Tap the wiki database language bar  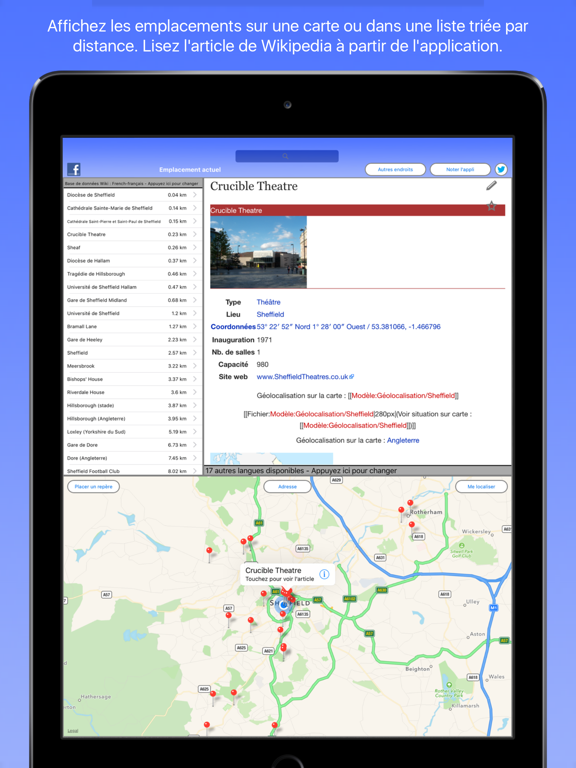[133, 183]
